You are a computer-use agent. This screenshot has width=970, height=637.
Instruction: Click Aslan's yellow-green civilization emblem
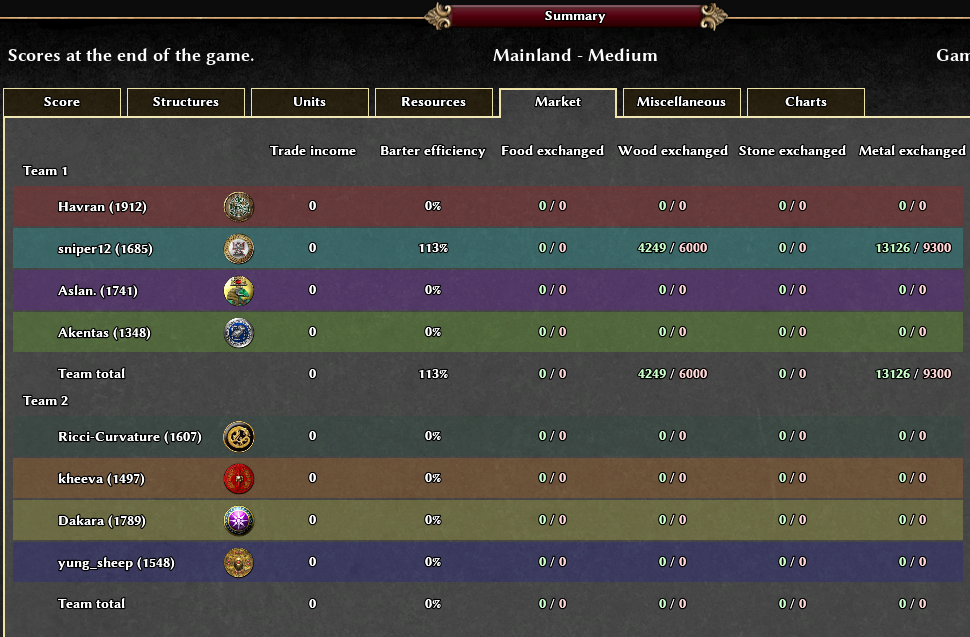tap(239, 291)
